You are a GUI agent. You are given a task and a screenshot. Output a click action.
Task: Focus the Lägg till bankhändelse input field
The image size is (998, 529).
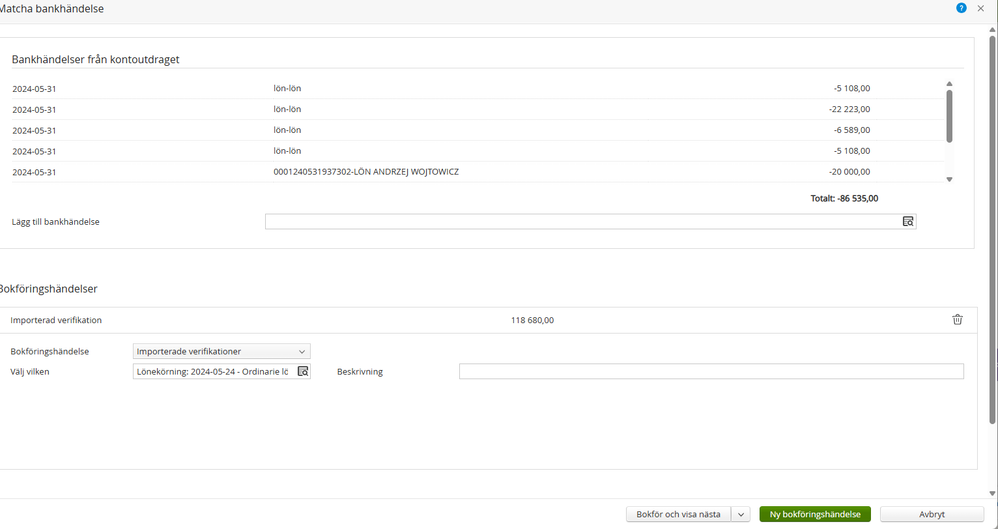click(x=591, y=222)
